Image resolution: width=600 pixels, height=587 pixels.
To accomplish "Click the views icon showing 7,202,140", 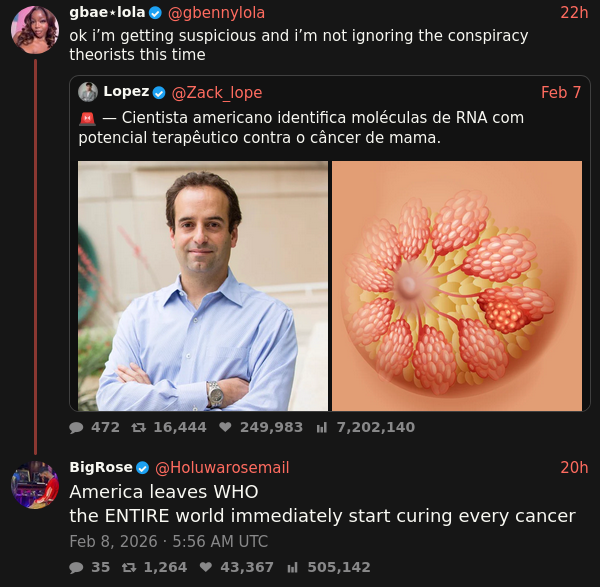I will 322,427.
